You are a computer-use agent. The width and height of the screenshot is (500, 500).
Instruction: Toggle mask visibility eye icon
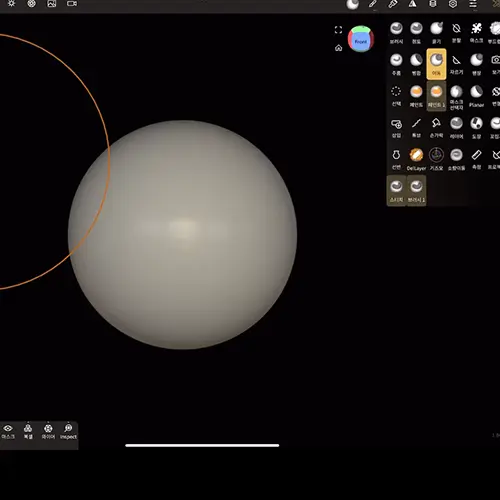[x=8, y=431]
